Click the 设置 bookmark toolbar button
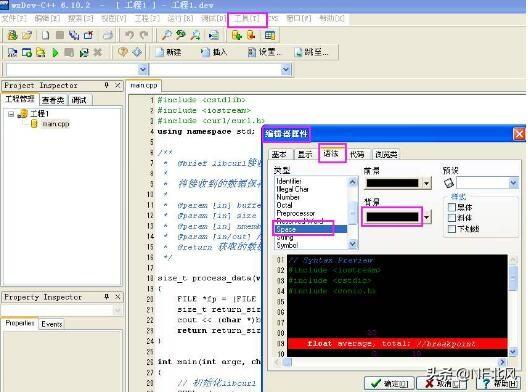 coord(264,52)
